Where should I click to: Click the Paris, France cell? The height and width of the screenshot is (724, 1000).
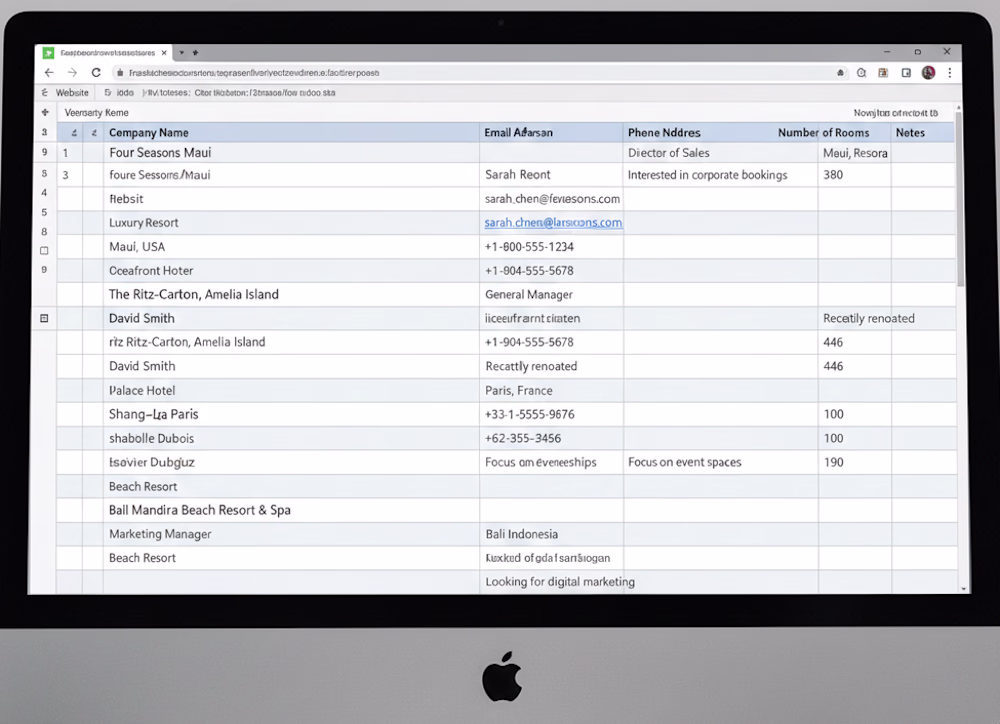tap(551, 390)
